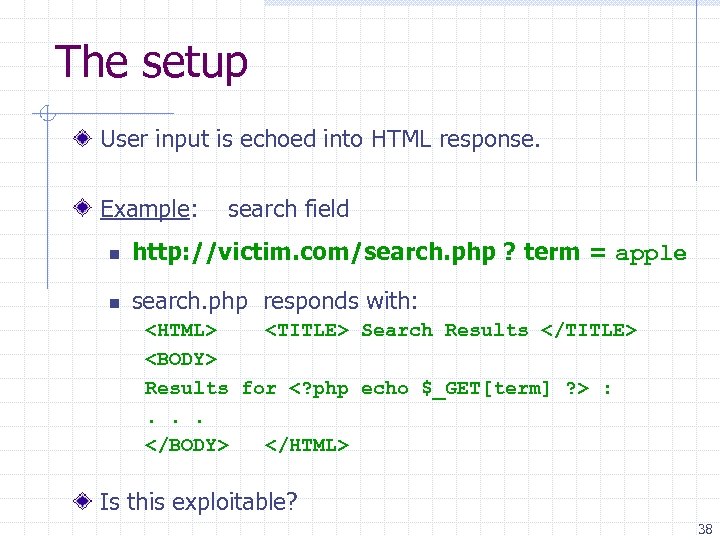This screenshot has width=720, height=540.
Task: Click the text "search field"
Action: 288,209
